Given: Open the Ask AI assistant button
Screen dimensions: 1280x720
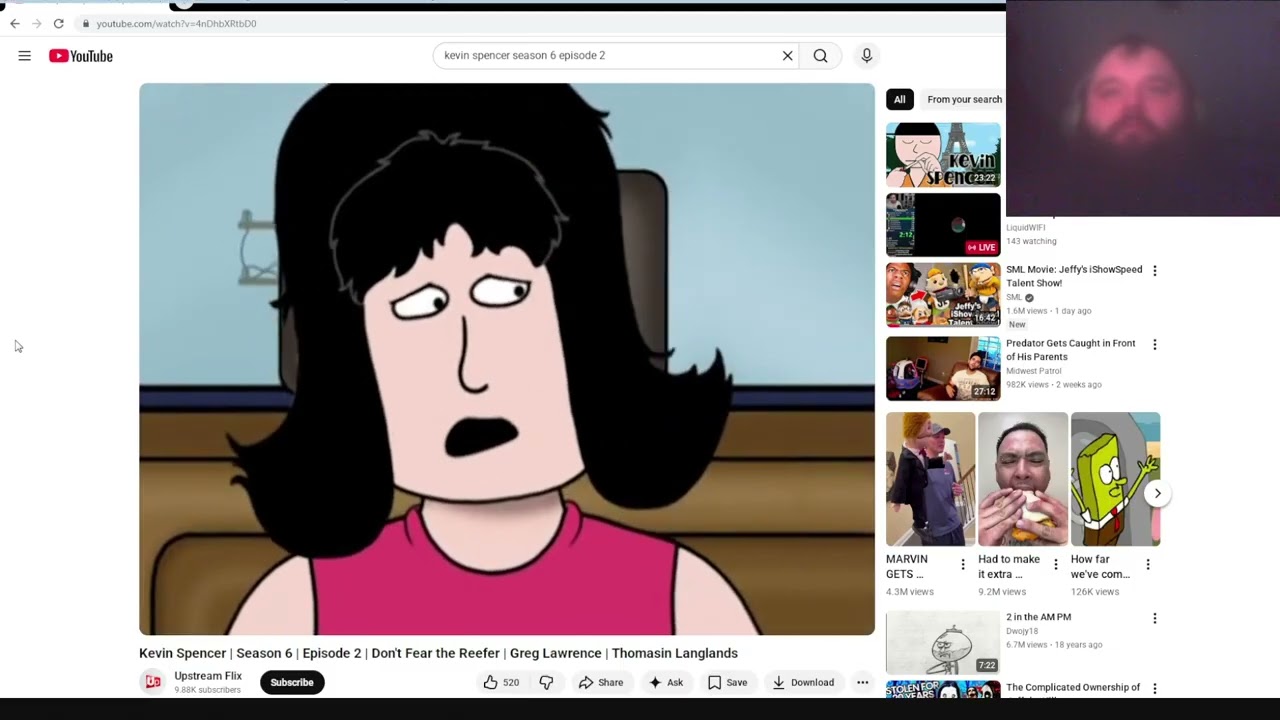Looking at the screenshot, I should (x=666, y=682).
